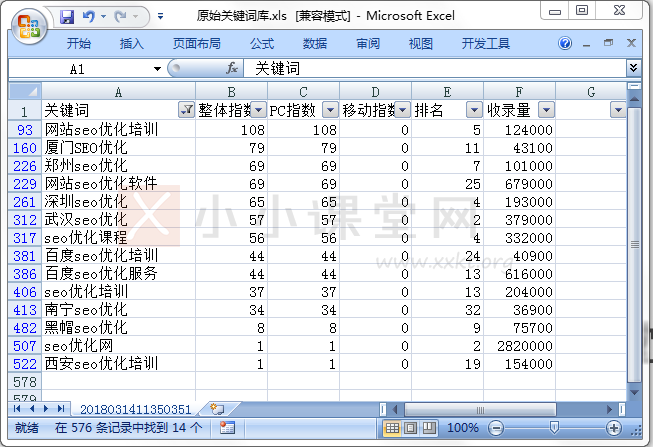Zoom out with the minus button
Viewport: 653px width, 447px height.
click(x=496, y=428)
